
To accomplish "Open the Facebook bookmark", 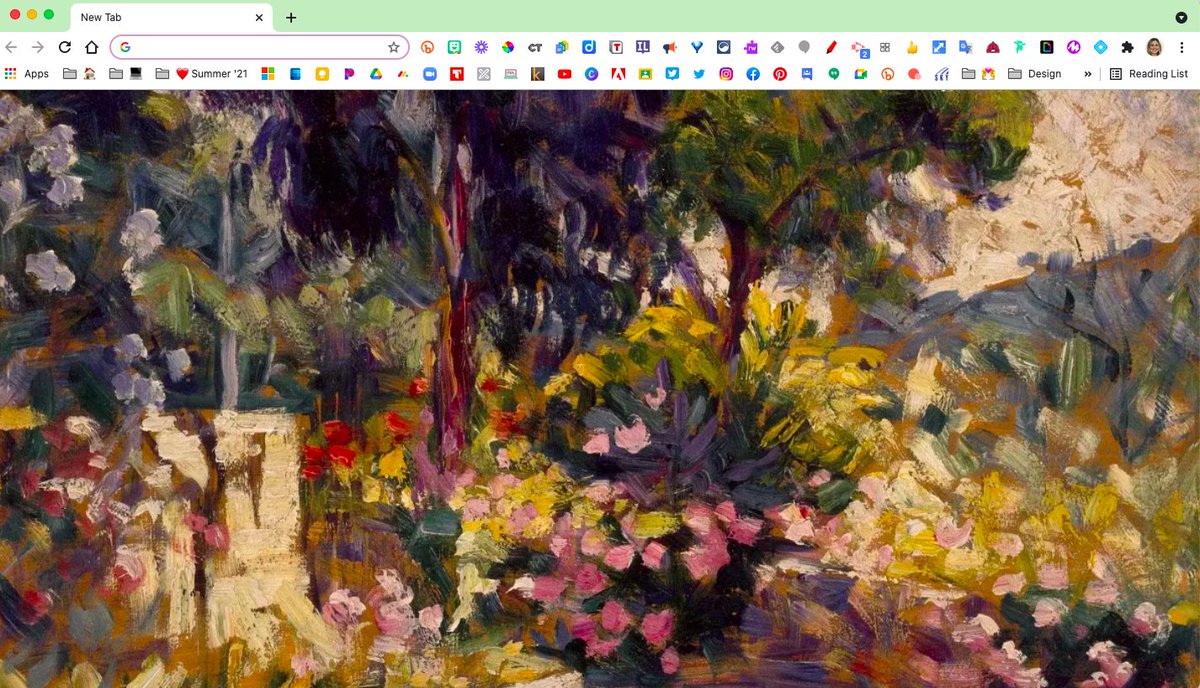I will coord(753,74).
